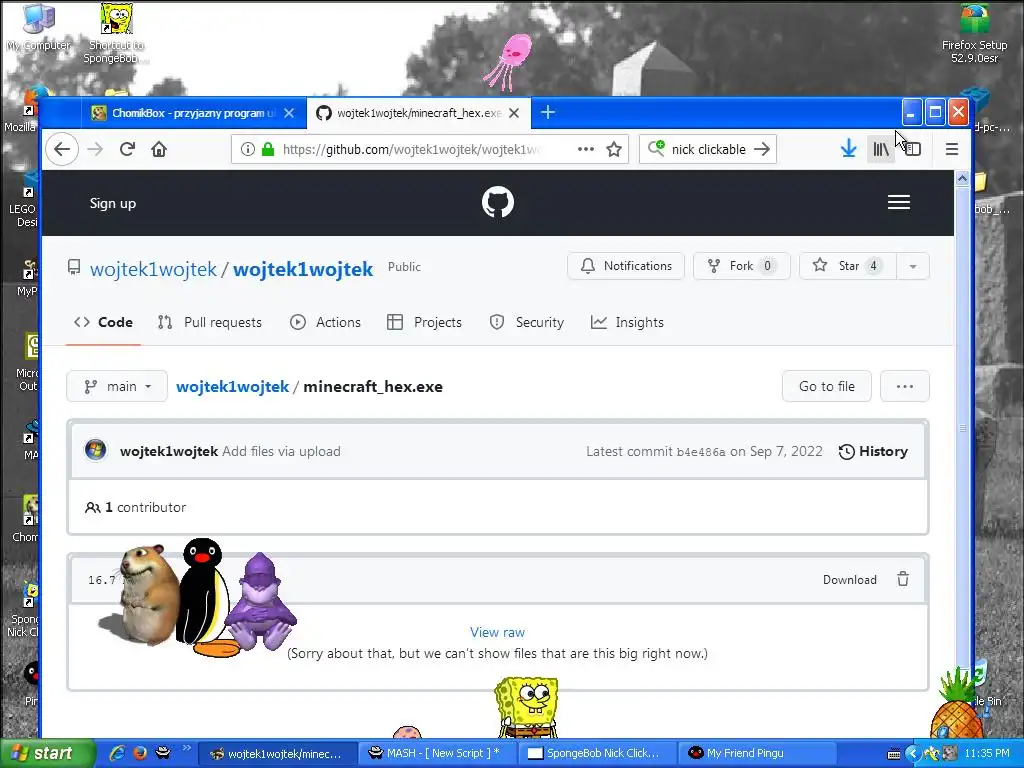Launch Internet Explorer from quick launch
The image size is (1024, 768).
point(118,753)
